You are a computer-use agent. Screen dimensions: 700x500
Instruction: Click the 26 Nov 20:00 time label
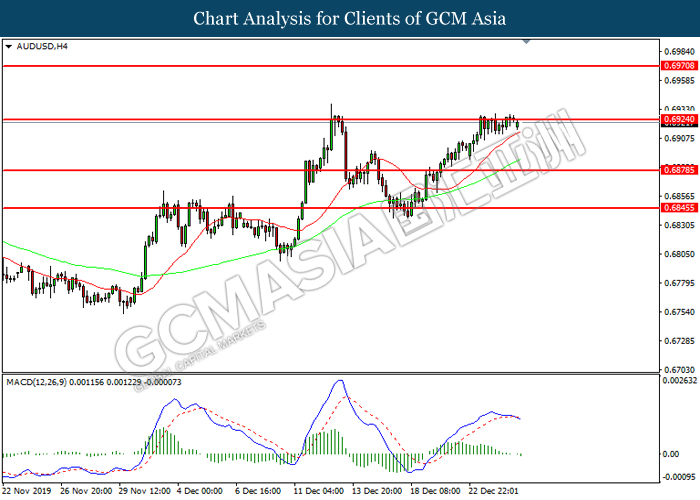[86, 491]
